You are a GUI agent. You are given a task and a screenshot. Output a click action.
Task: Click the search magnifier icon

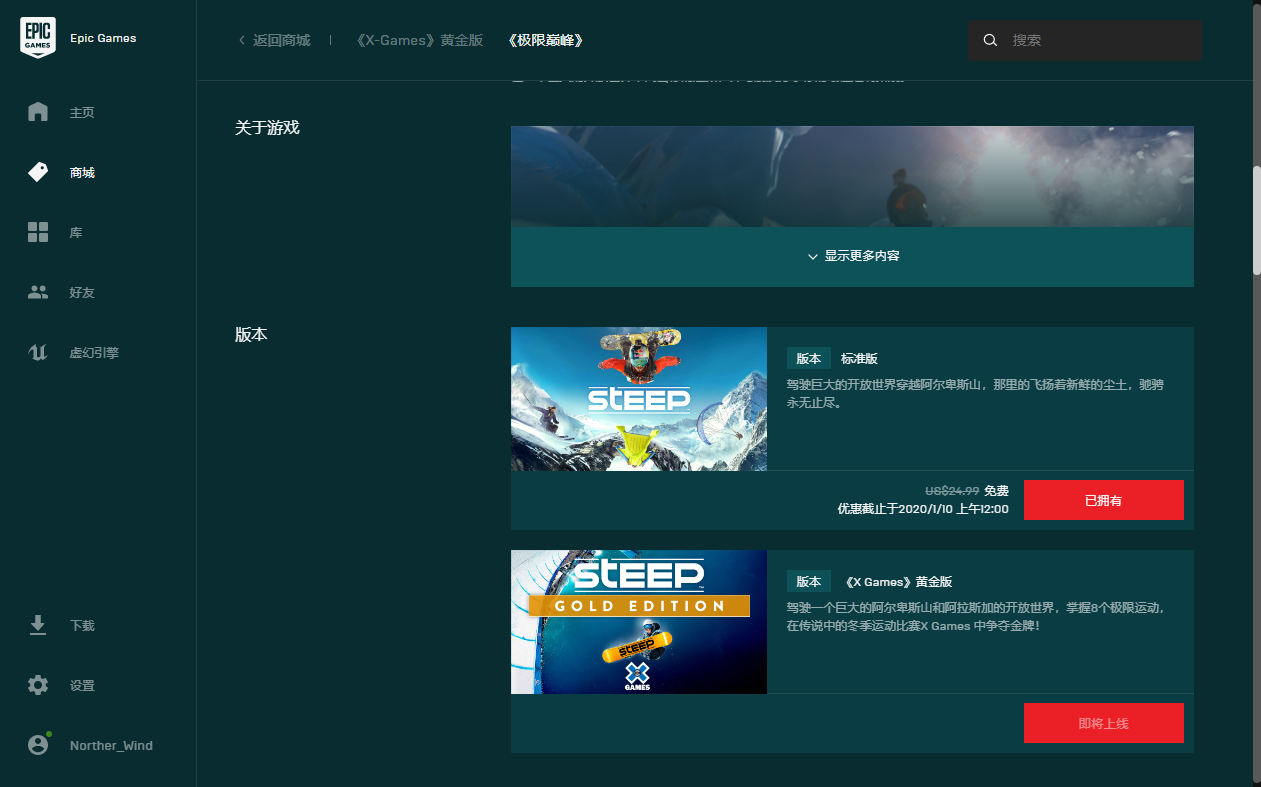[x=991, y=40]
